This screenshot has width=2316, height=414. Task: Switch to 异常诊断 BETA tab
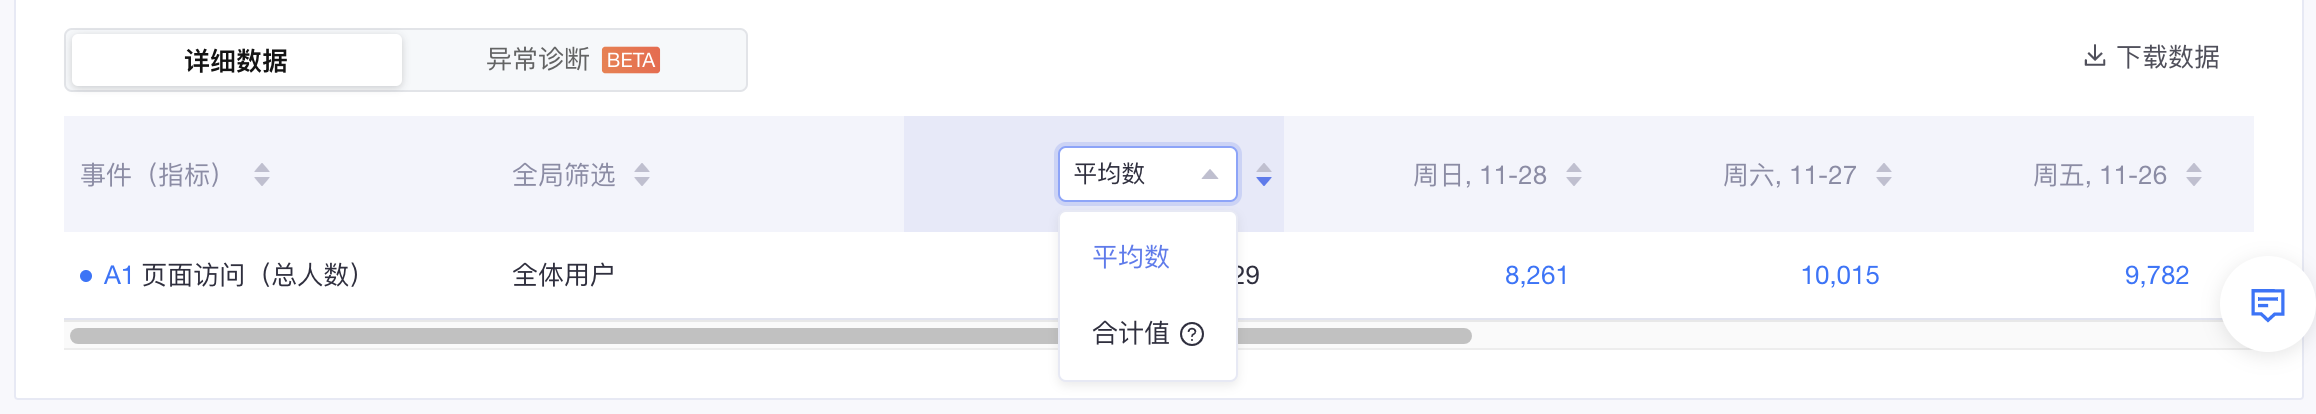tap(573, 60)
